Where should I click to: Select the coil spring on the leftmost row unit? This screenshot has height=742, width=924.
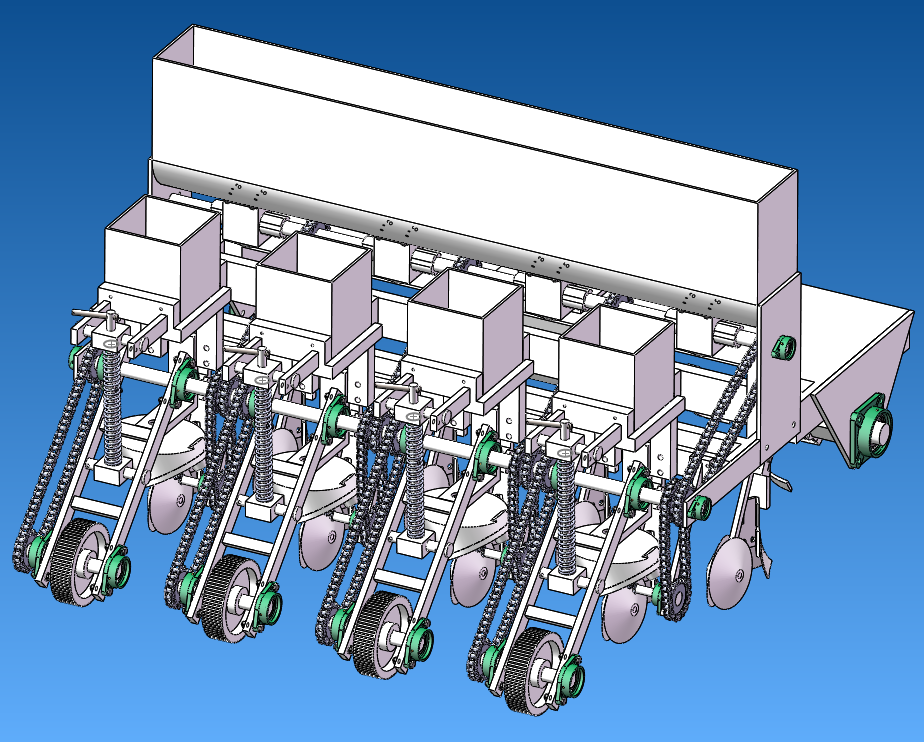pyautogui.click(x=112, y=407)
